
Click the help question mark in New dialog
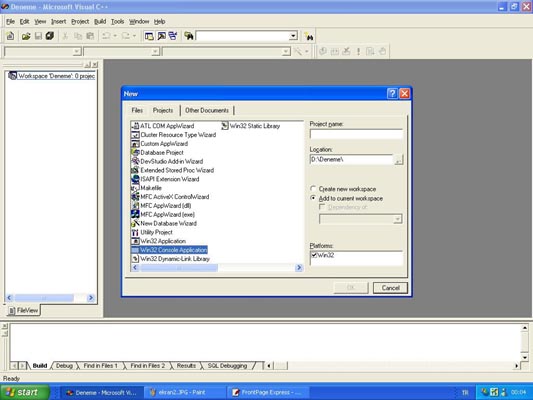point(392,93)
